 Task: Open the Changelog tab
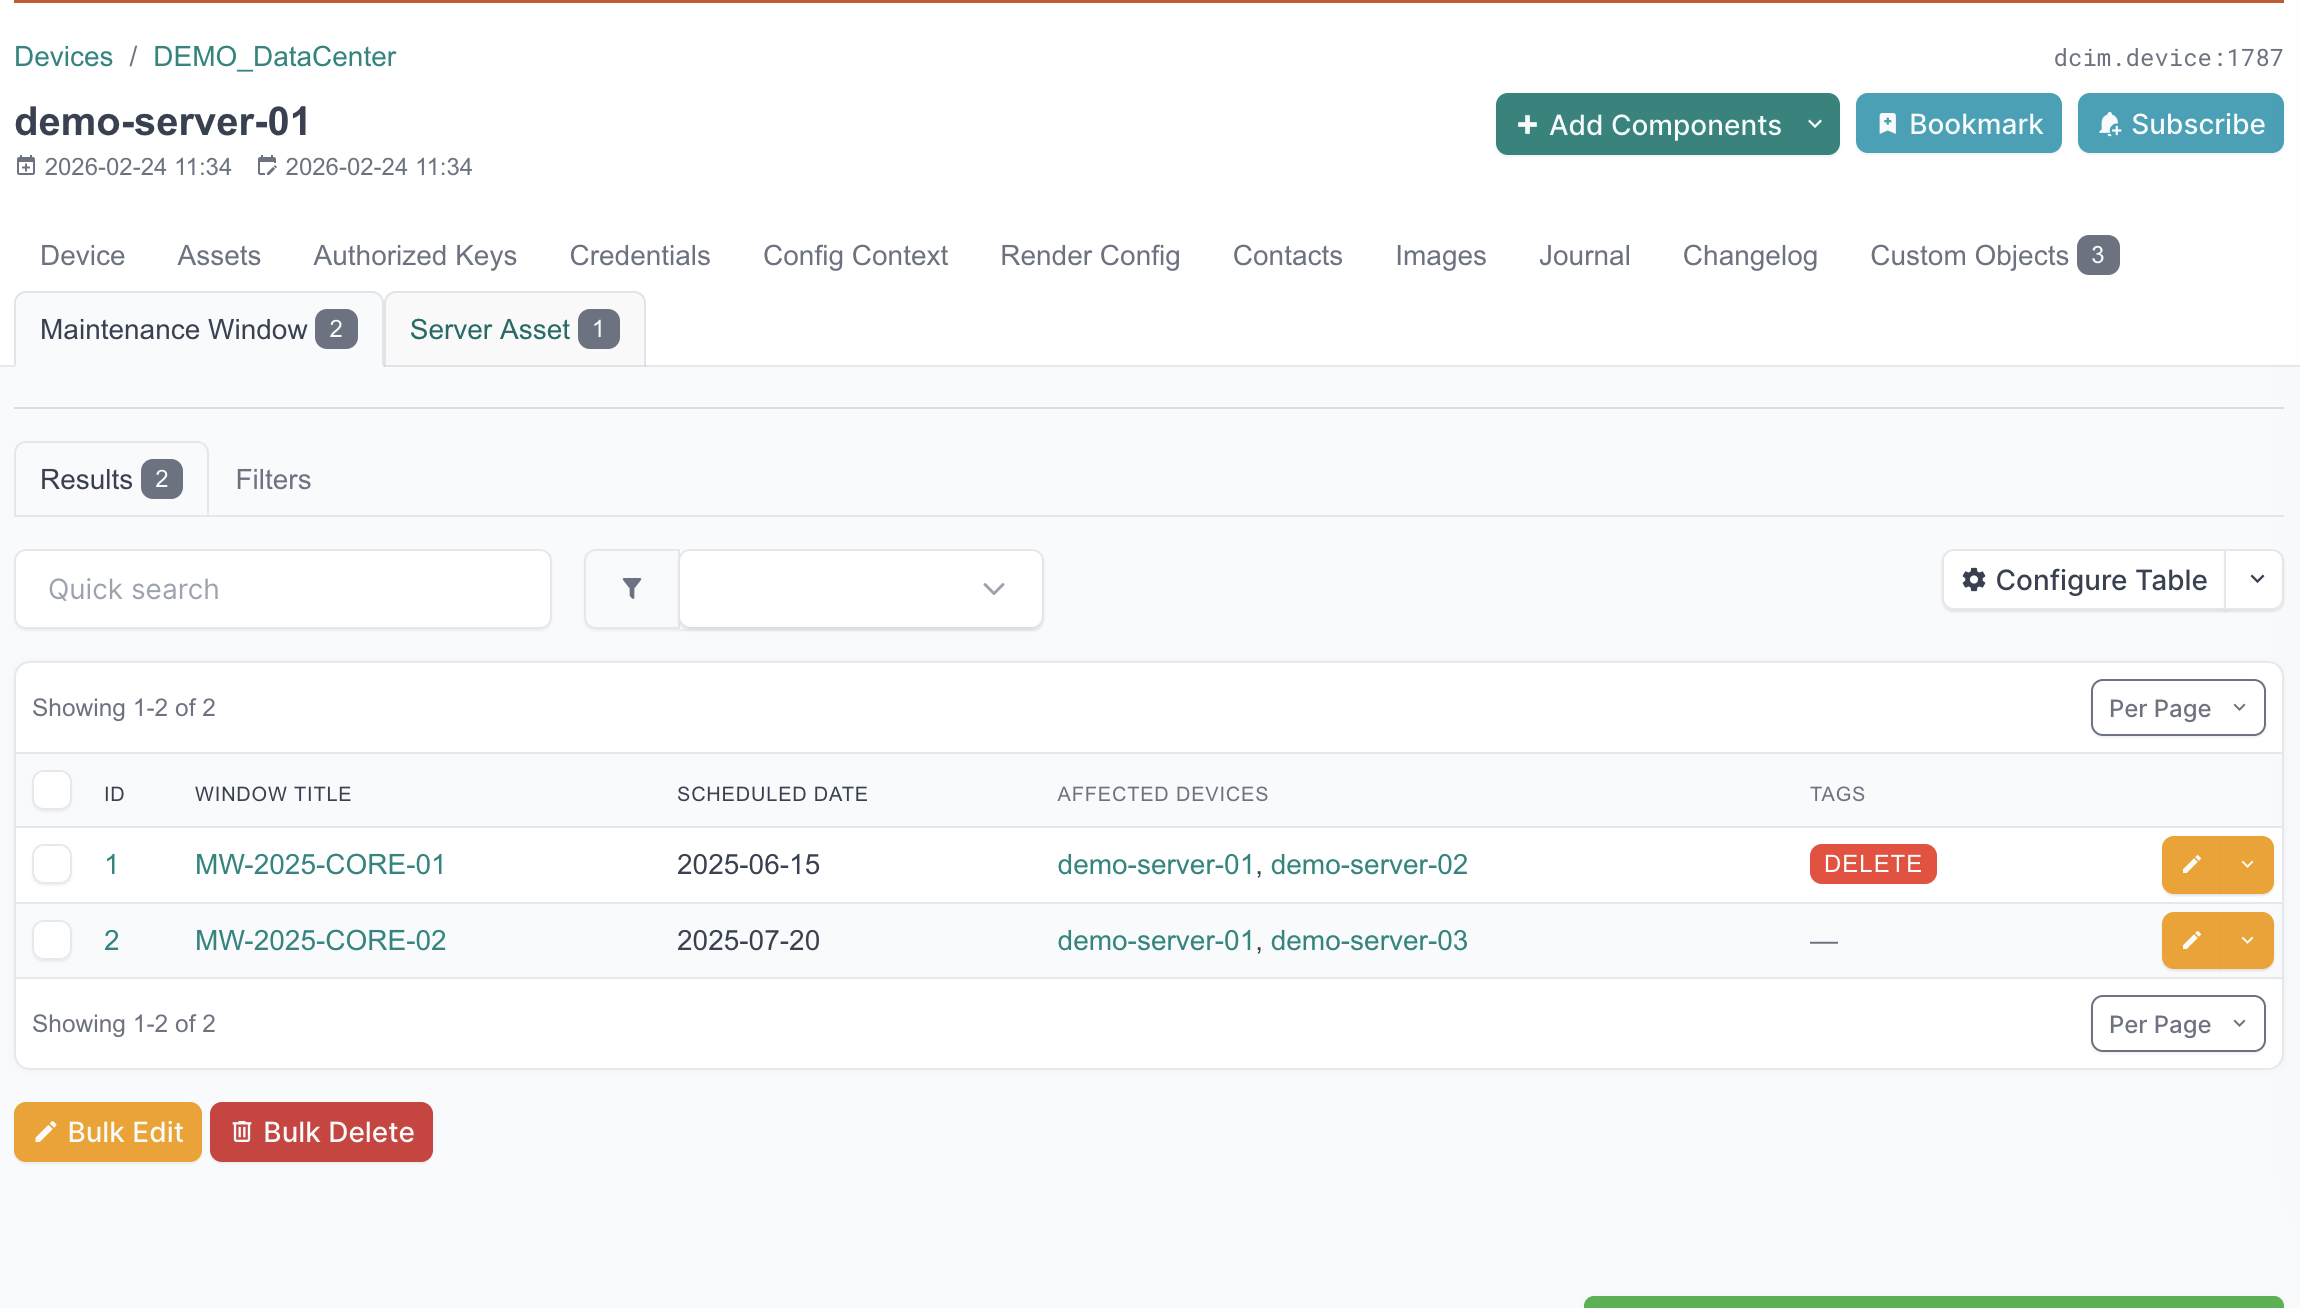tap(1750, 256)
